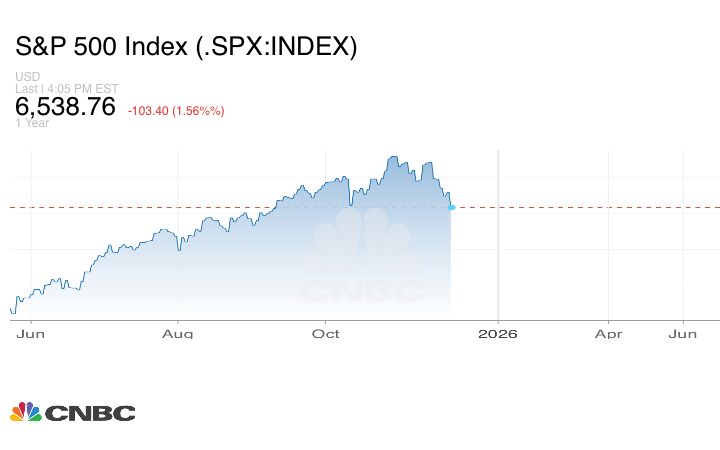Click the CNBC wordmark in the footer
Screen dimensions: 720x450
click(x=89, y=413)
